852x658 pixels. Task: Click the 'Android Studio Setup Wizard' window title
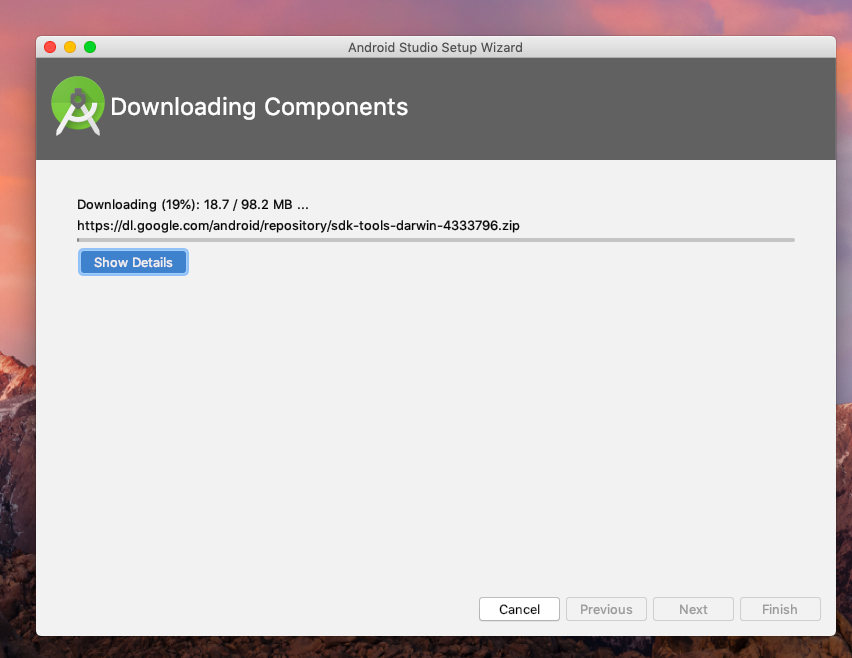tap(435, 47)
